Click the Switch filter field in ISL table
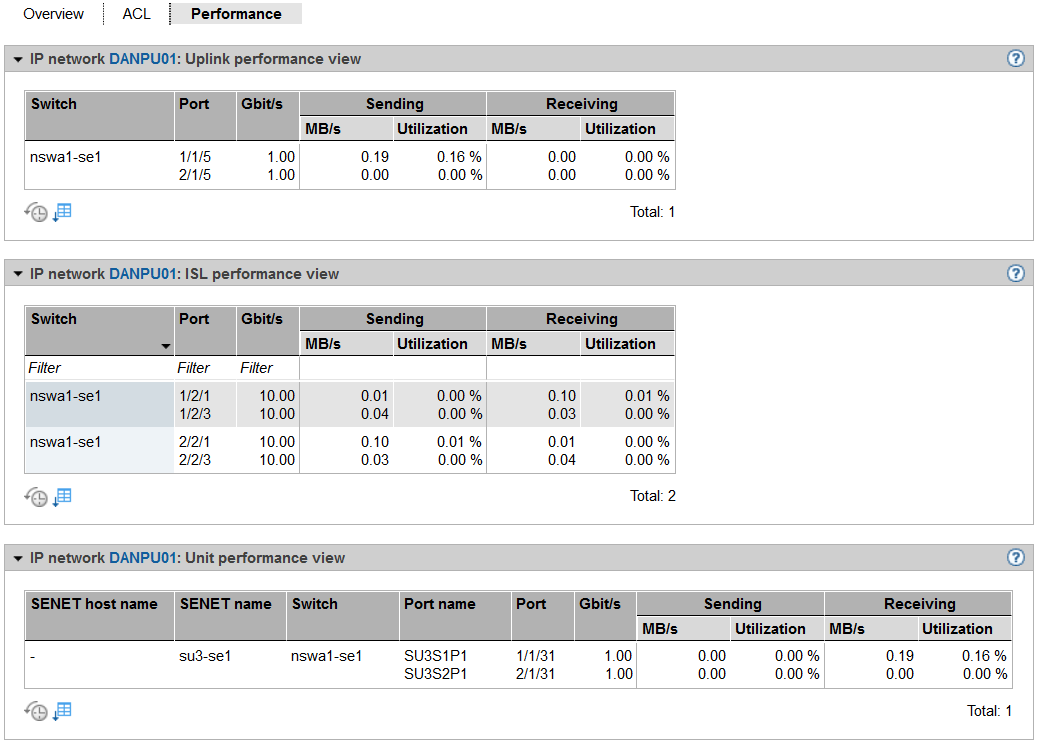This screenshot has height=747, width=1039. pos(99,368)
